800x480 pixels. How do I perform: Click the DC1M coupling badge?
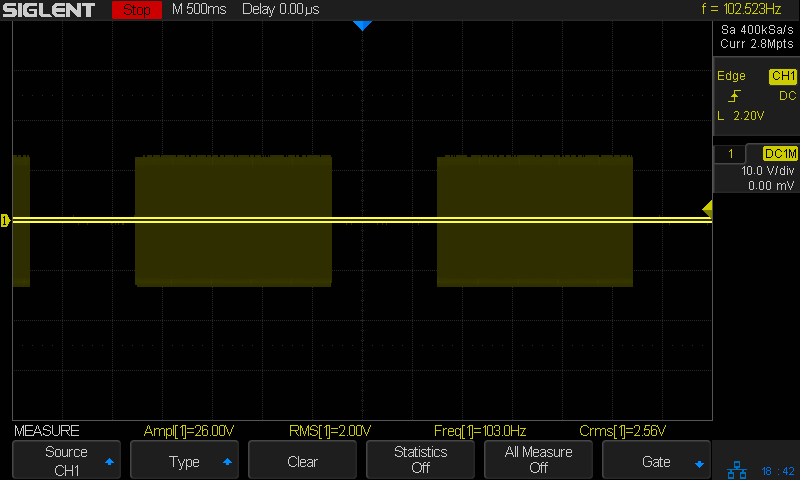780,154
